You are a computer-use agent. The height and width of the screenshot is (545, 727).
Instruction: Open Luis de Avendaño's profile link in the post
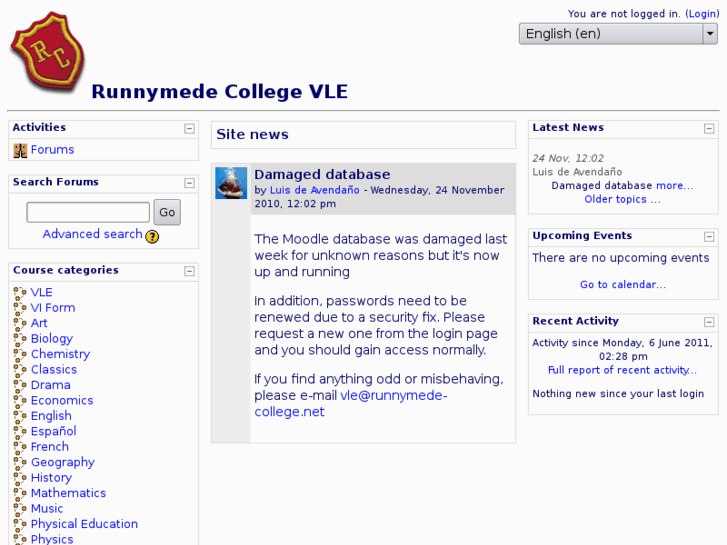(x=315, y=190)
